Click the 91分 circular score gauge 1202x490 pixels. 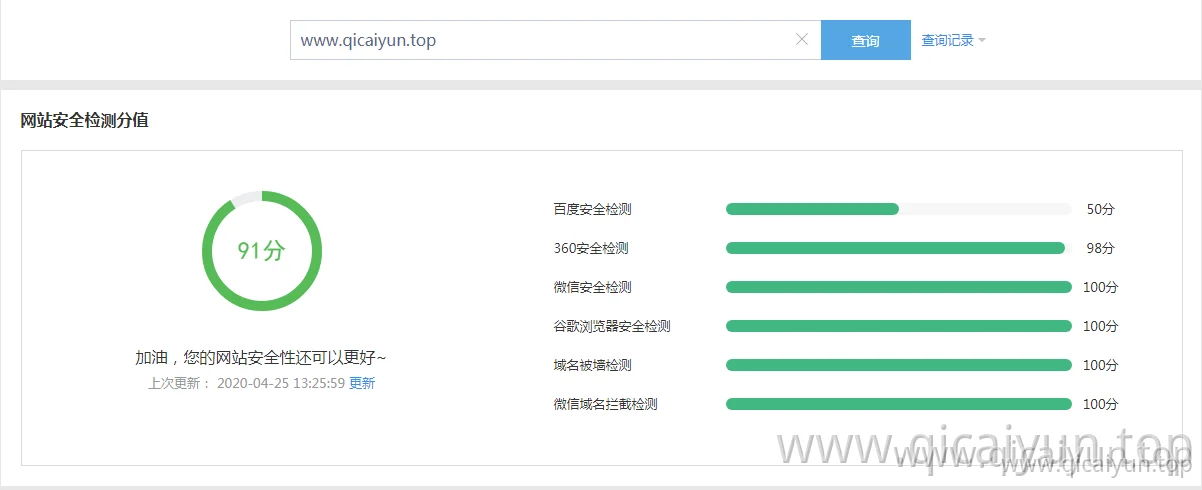click(x=262, y=250)
